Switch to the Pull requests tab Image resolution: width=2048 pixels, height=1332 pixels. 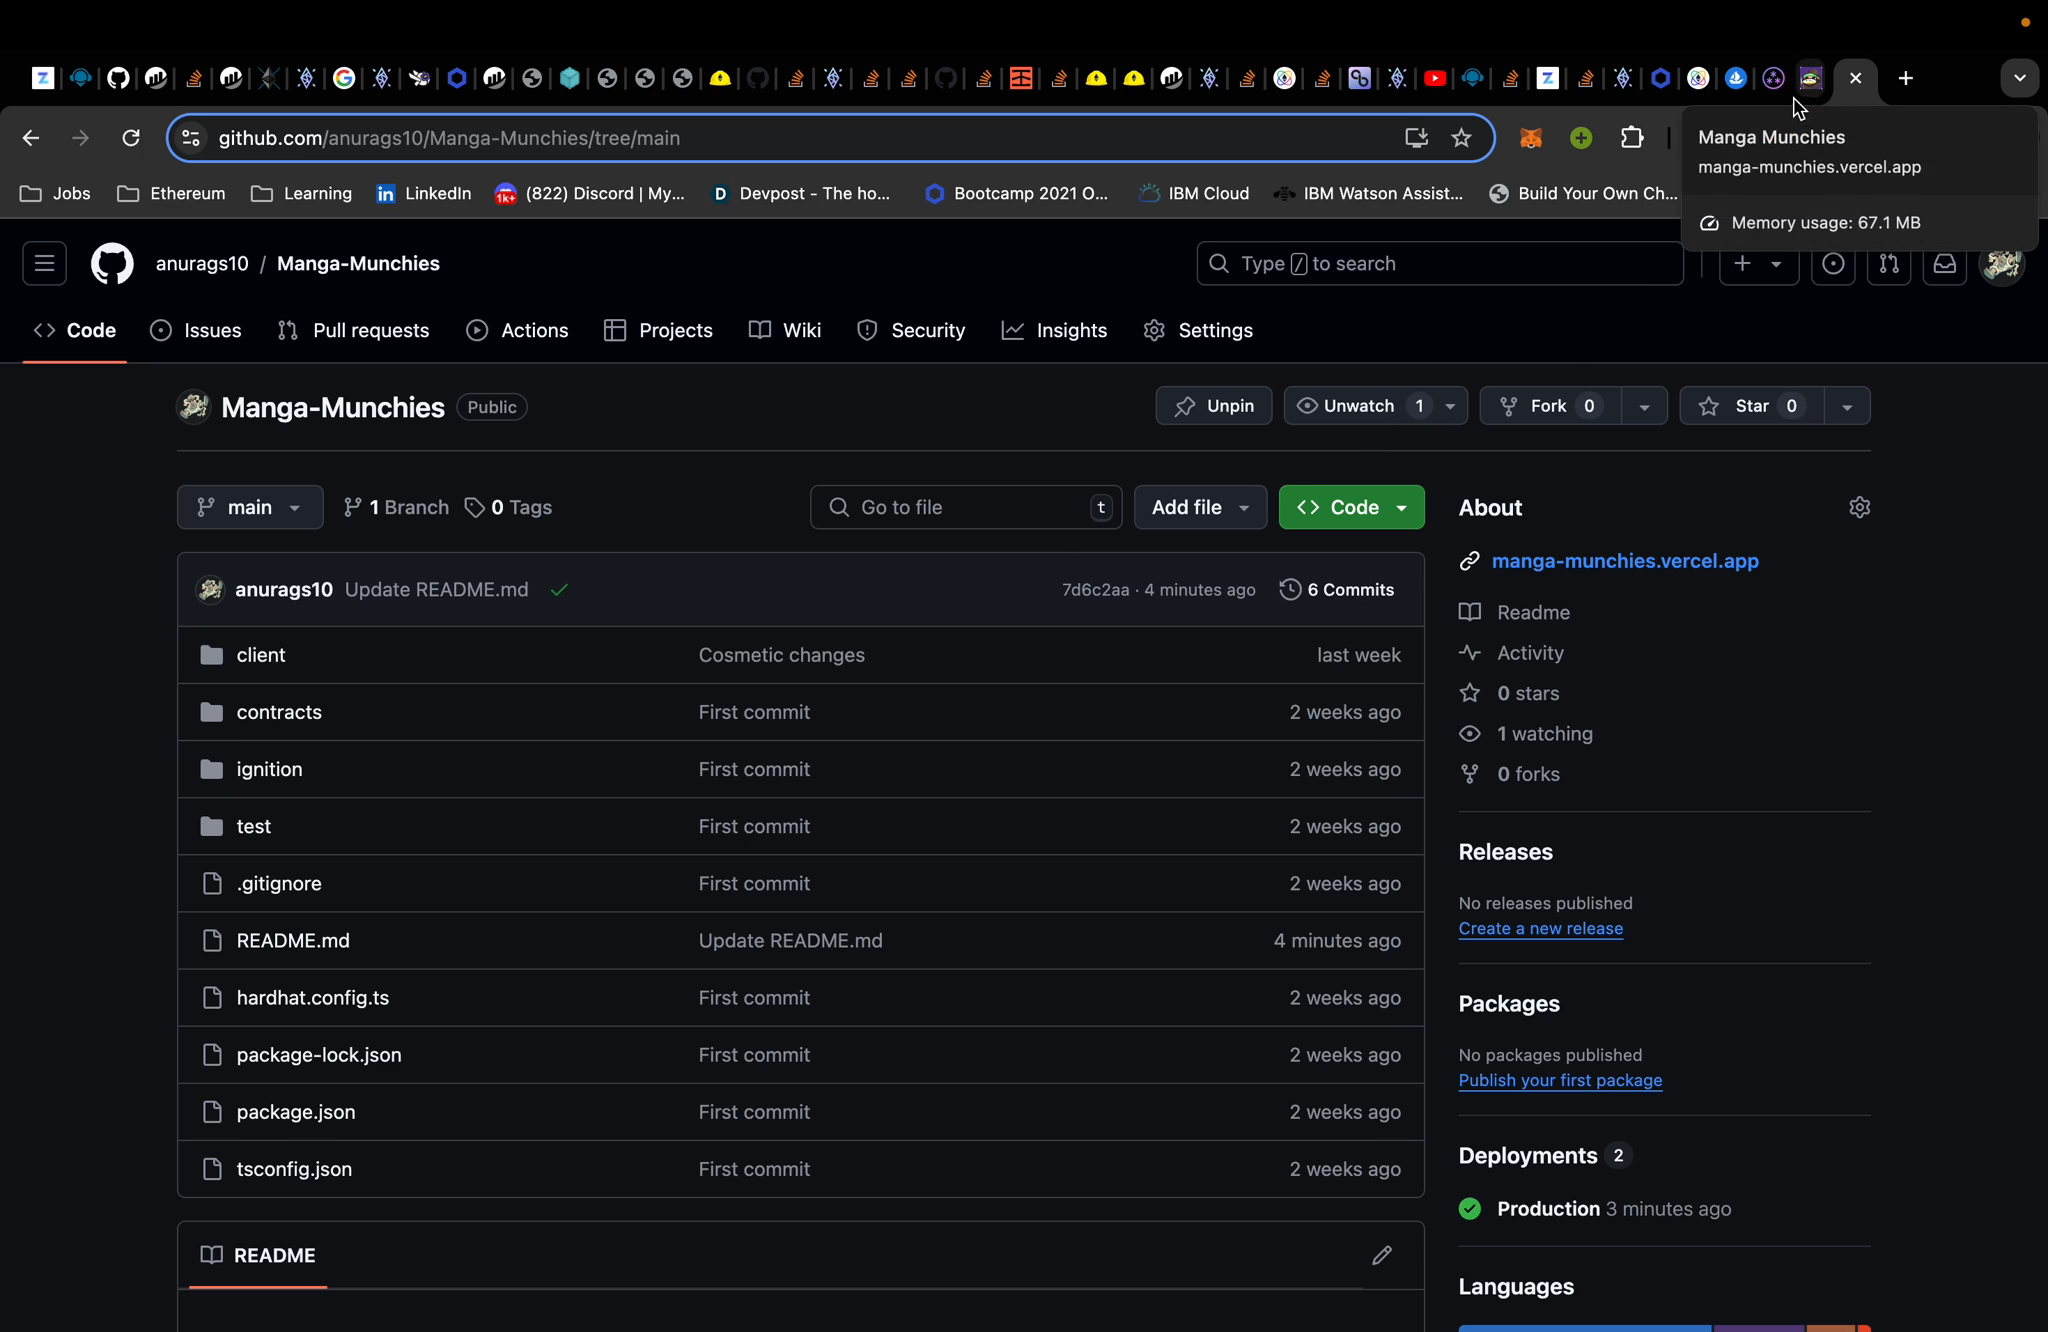pyautogui.click(x=354, y=331)
